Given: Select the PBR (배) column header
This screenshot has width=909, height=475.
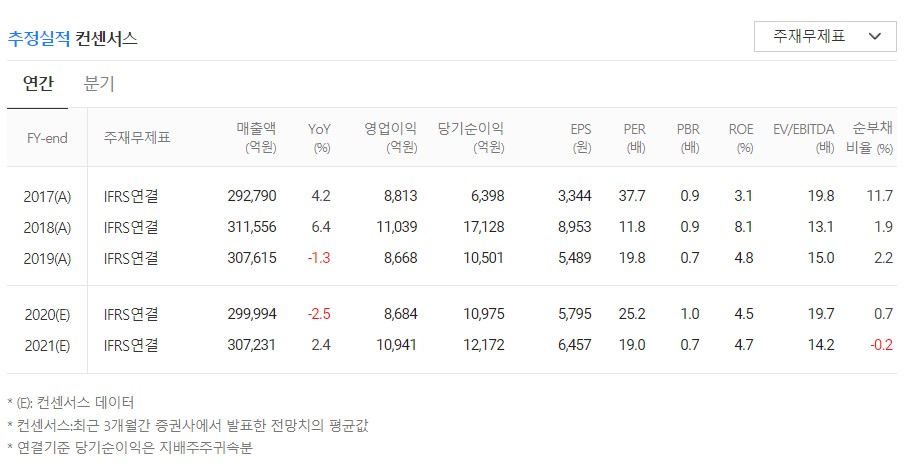Looking at the screenshot, I should coord(688,137).
